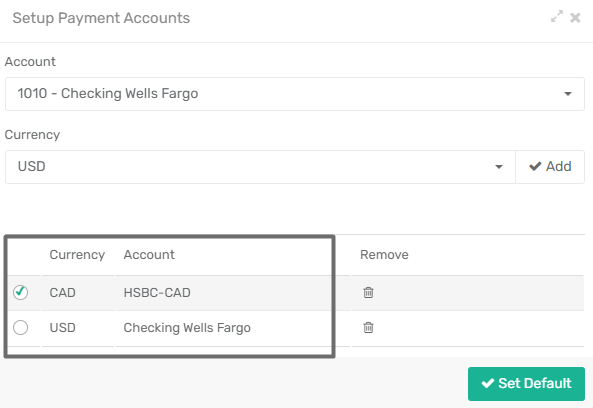Screen dimensions: 593x408
Task: Click the green Set Default button
Action: coord(526,383)
